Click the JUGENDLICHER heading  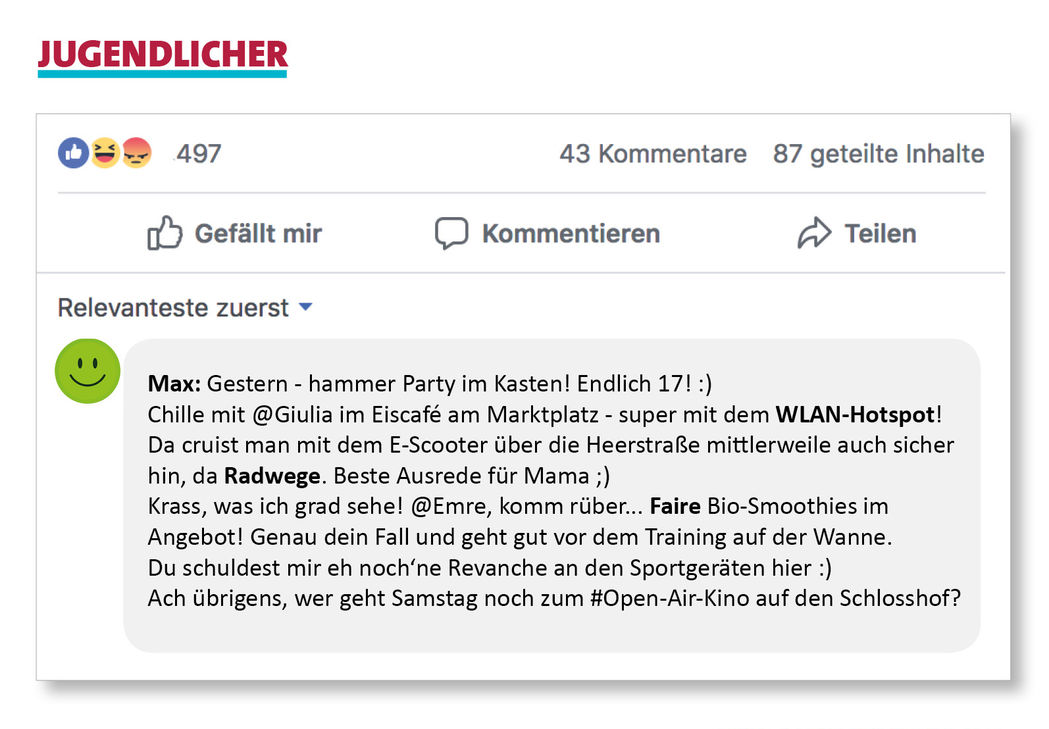tap(163, 56)
